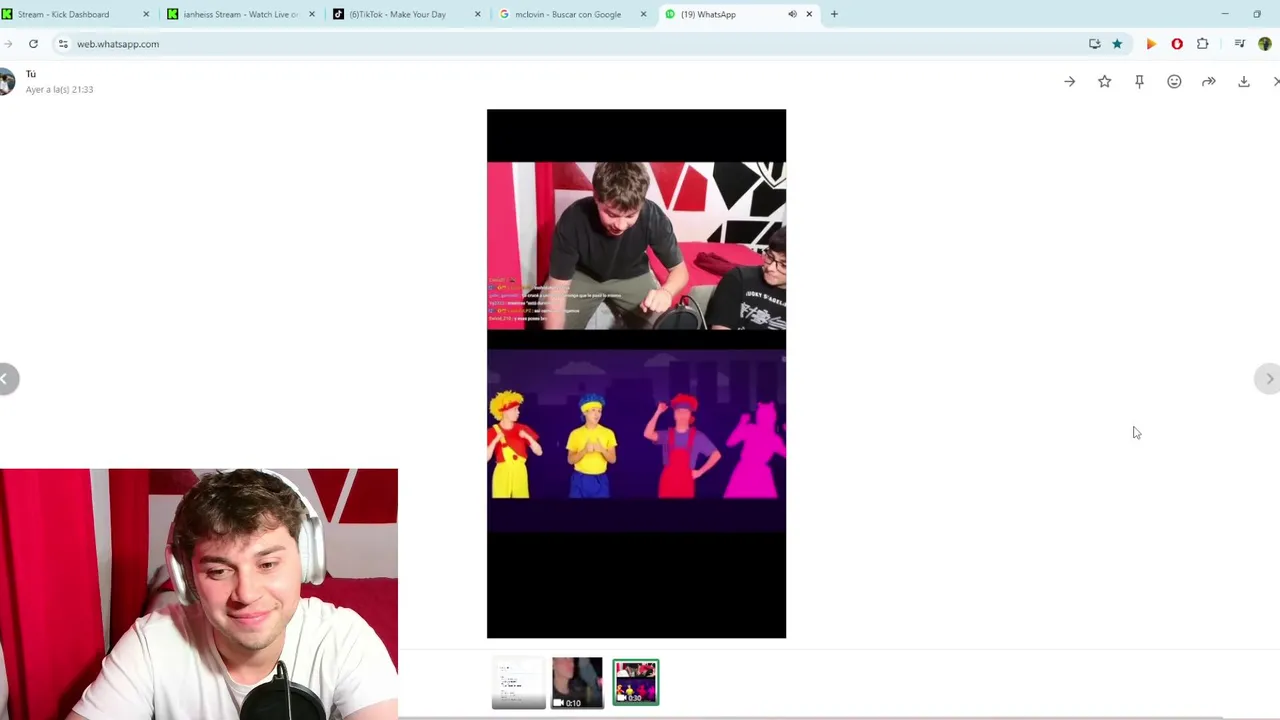Install WhatsApp web app icon
This screenshot has width=1280, height=720.
(1095, 44)
